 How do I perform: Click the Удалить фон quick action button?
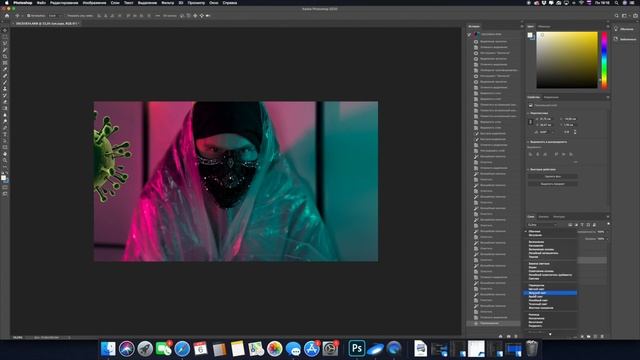[553, 177]
